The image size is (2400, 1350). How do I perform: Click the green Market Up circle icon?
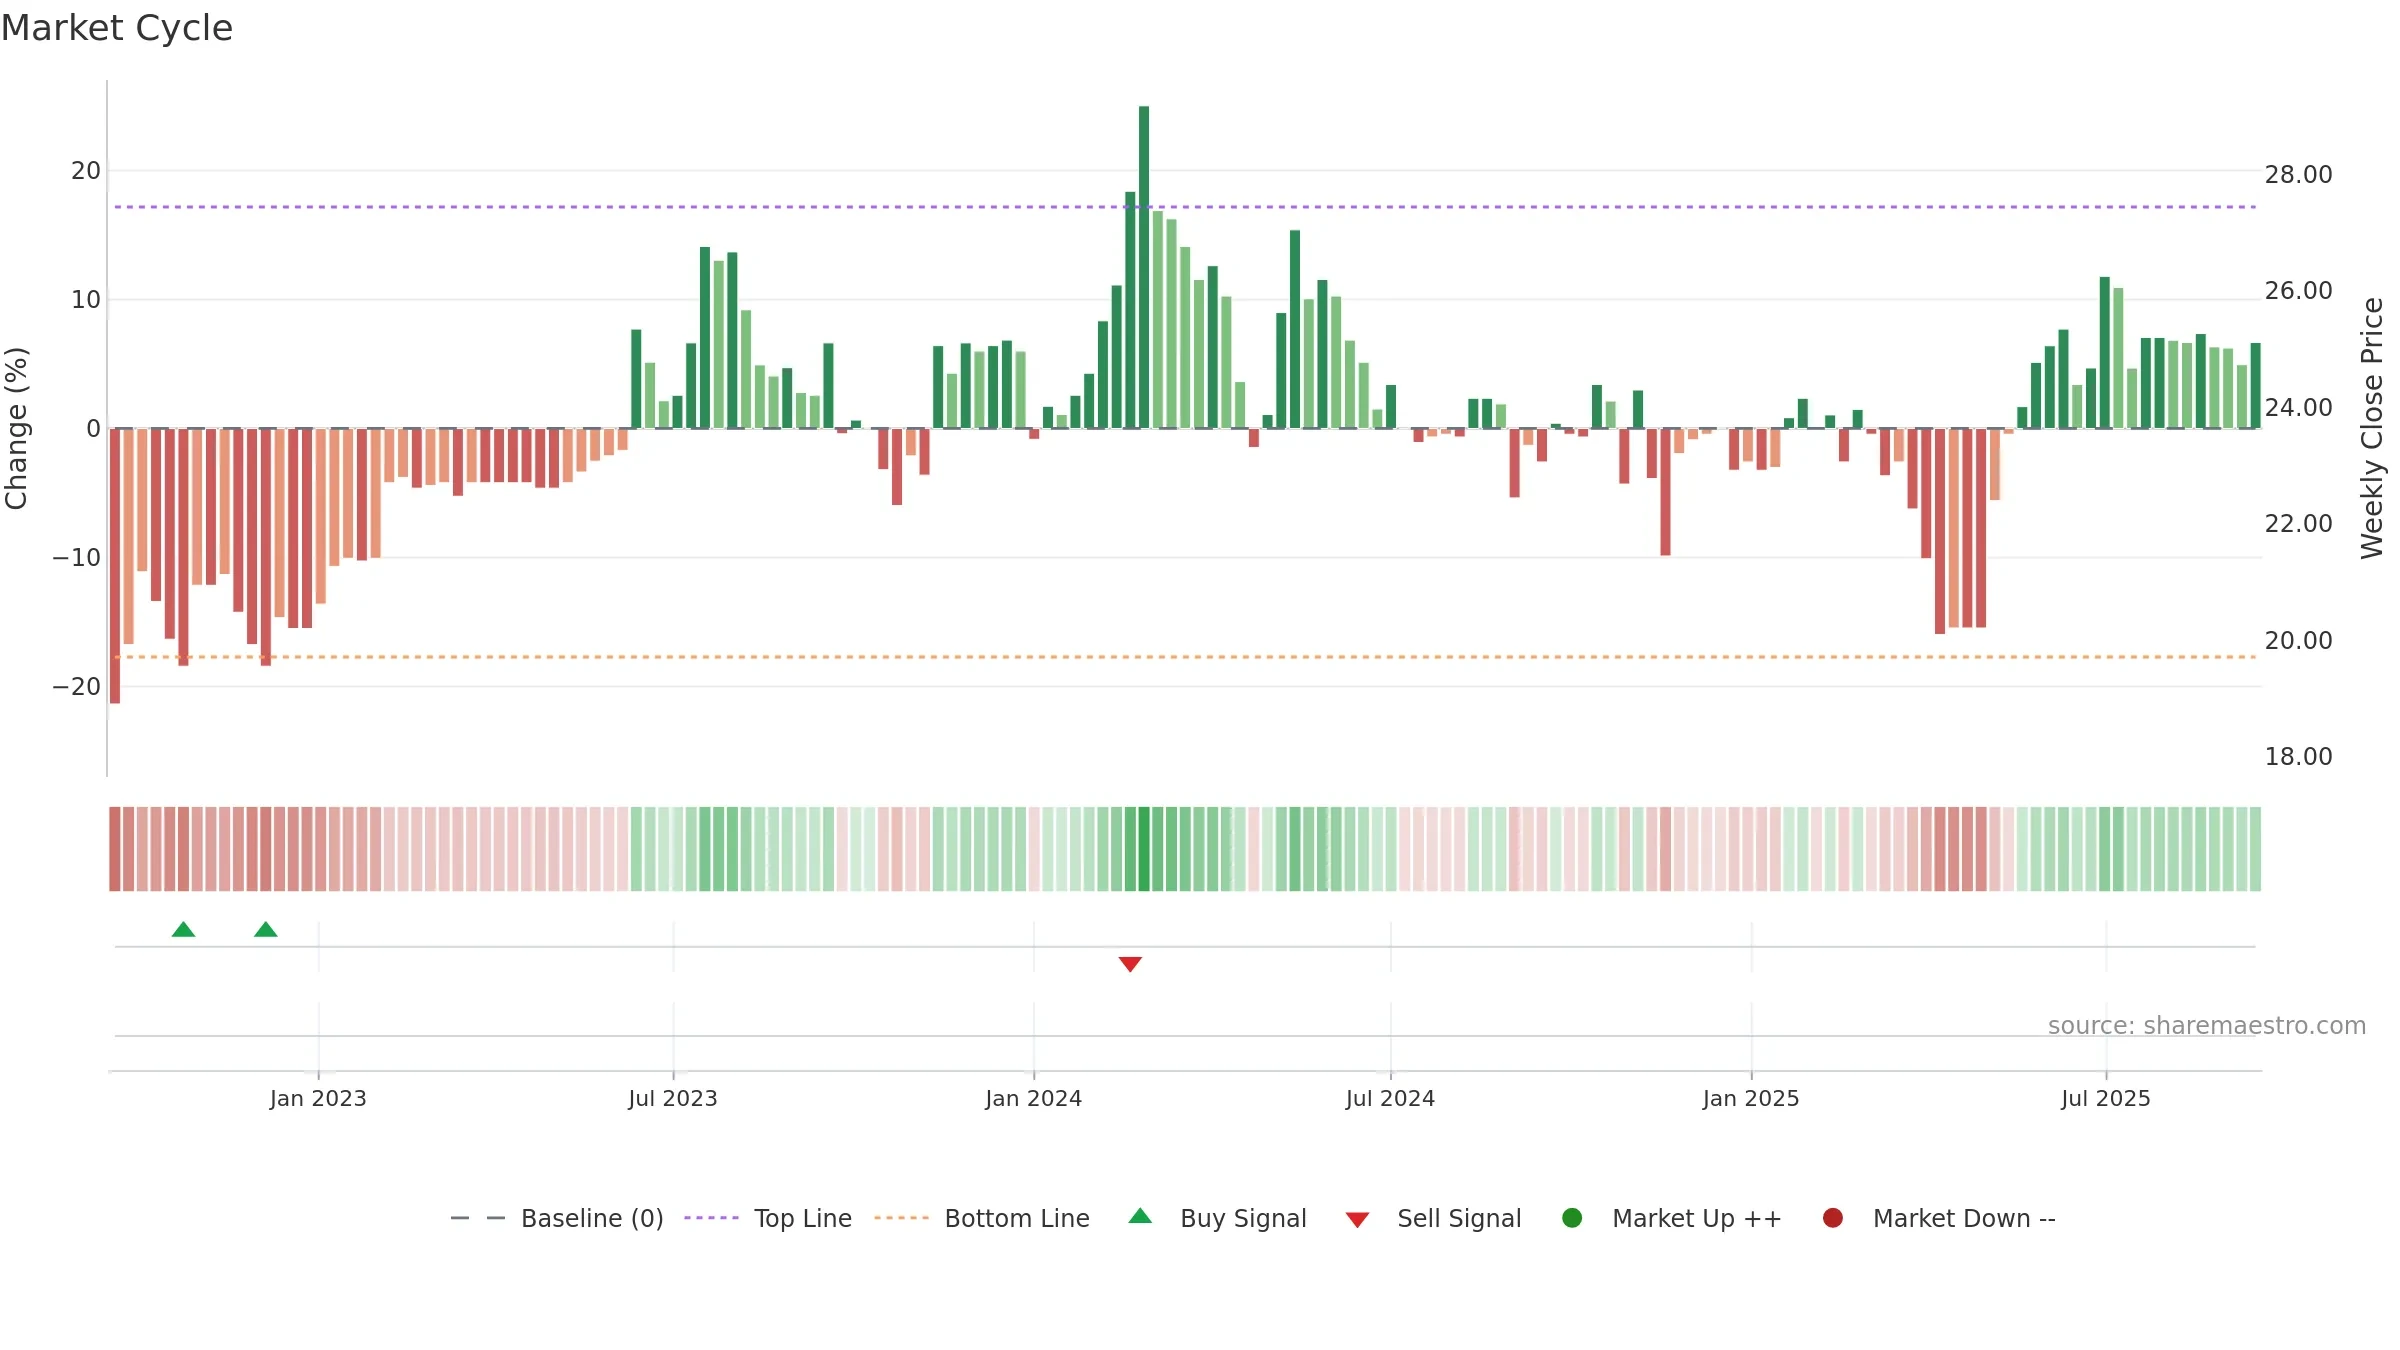tap(1572, 1218)
